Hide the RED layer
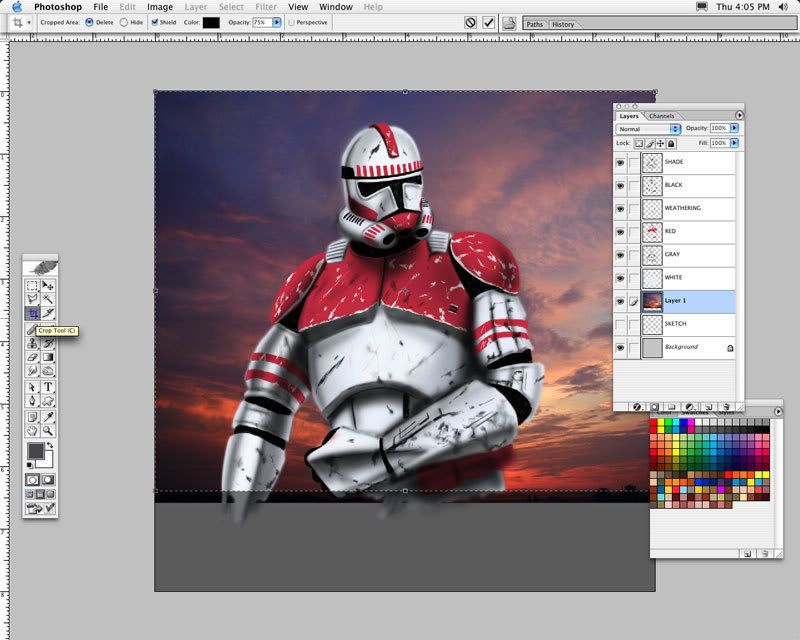Image resolution: width=800 pixels, height=640 pixels. pos(620,232)
